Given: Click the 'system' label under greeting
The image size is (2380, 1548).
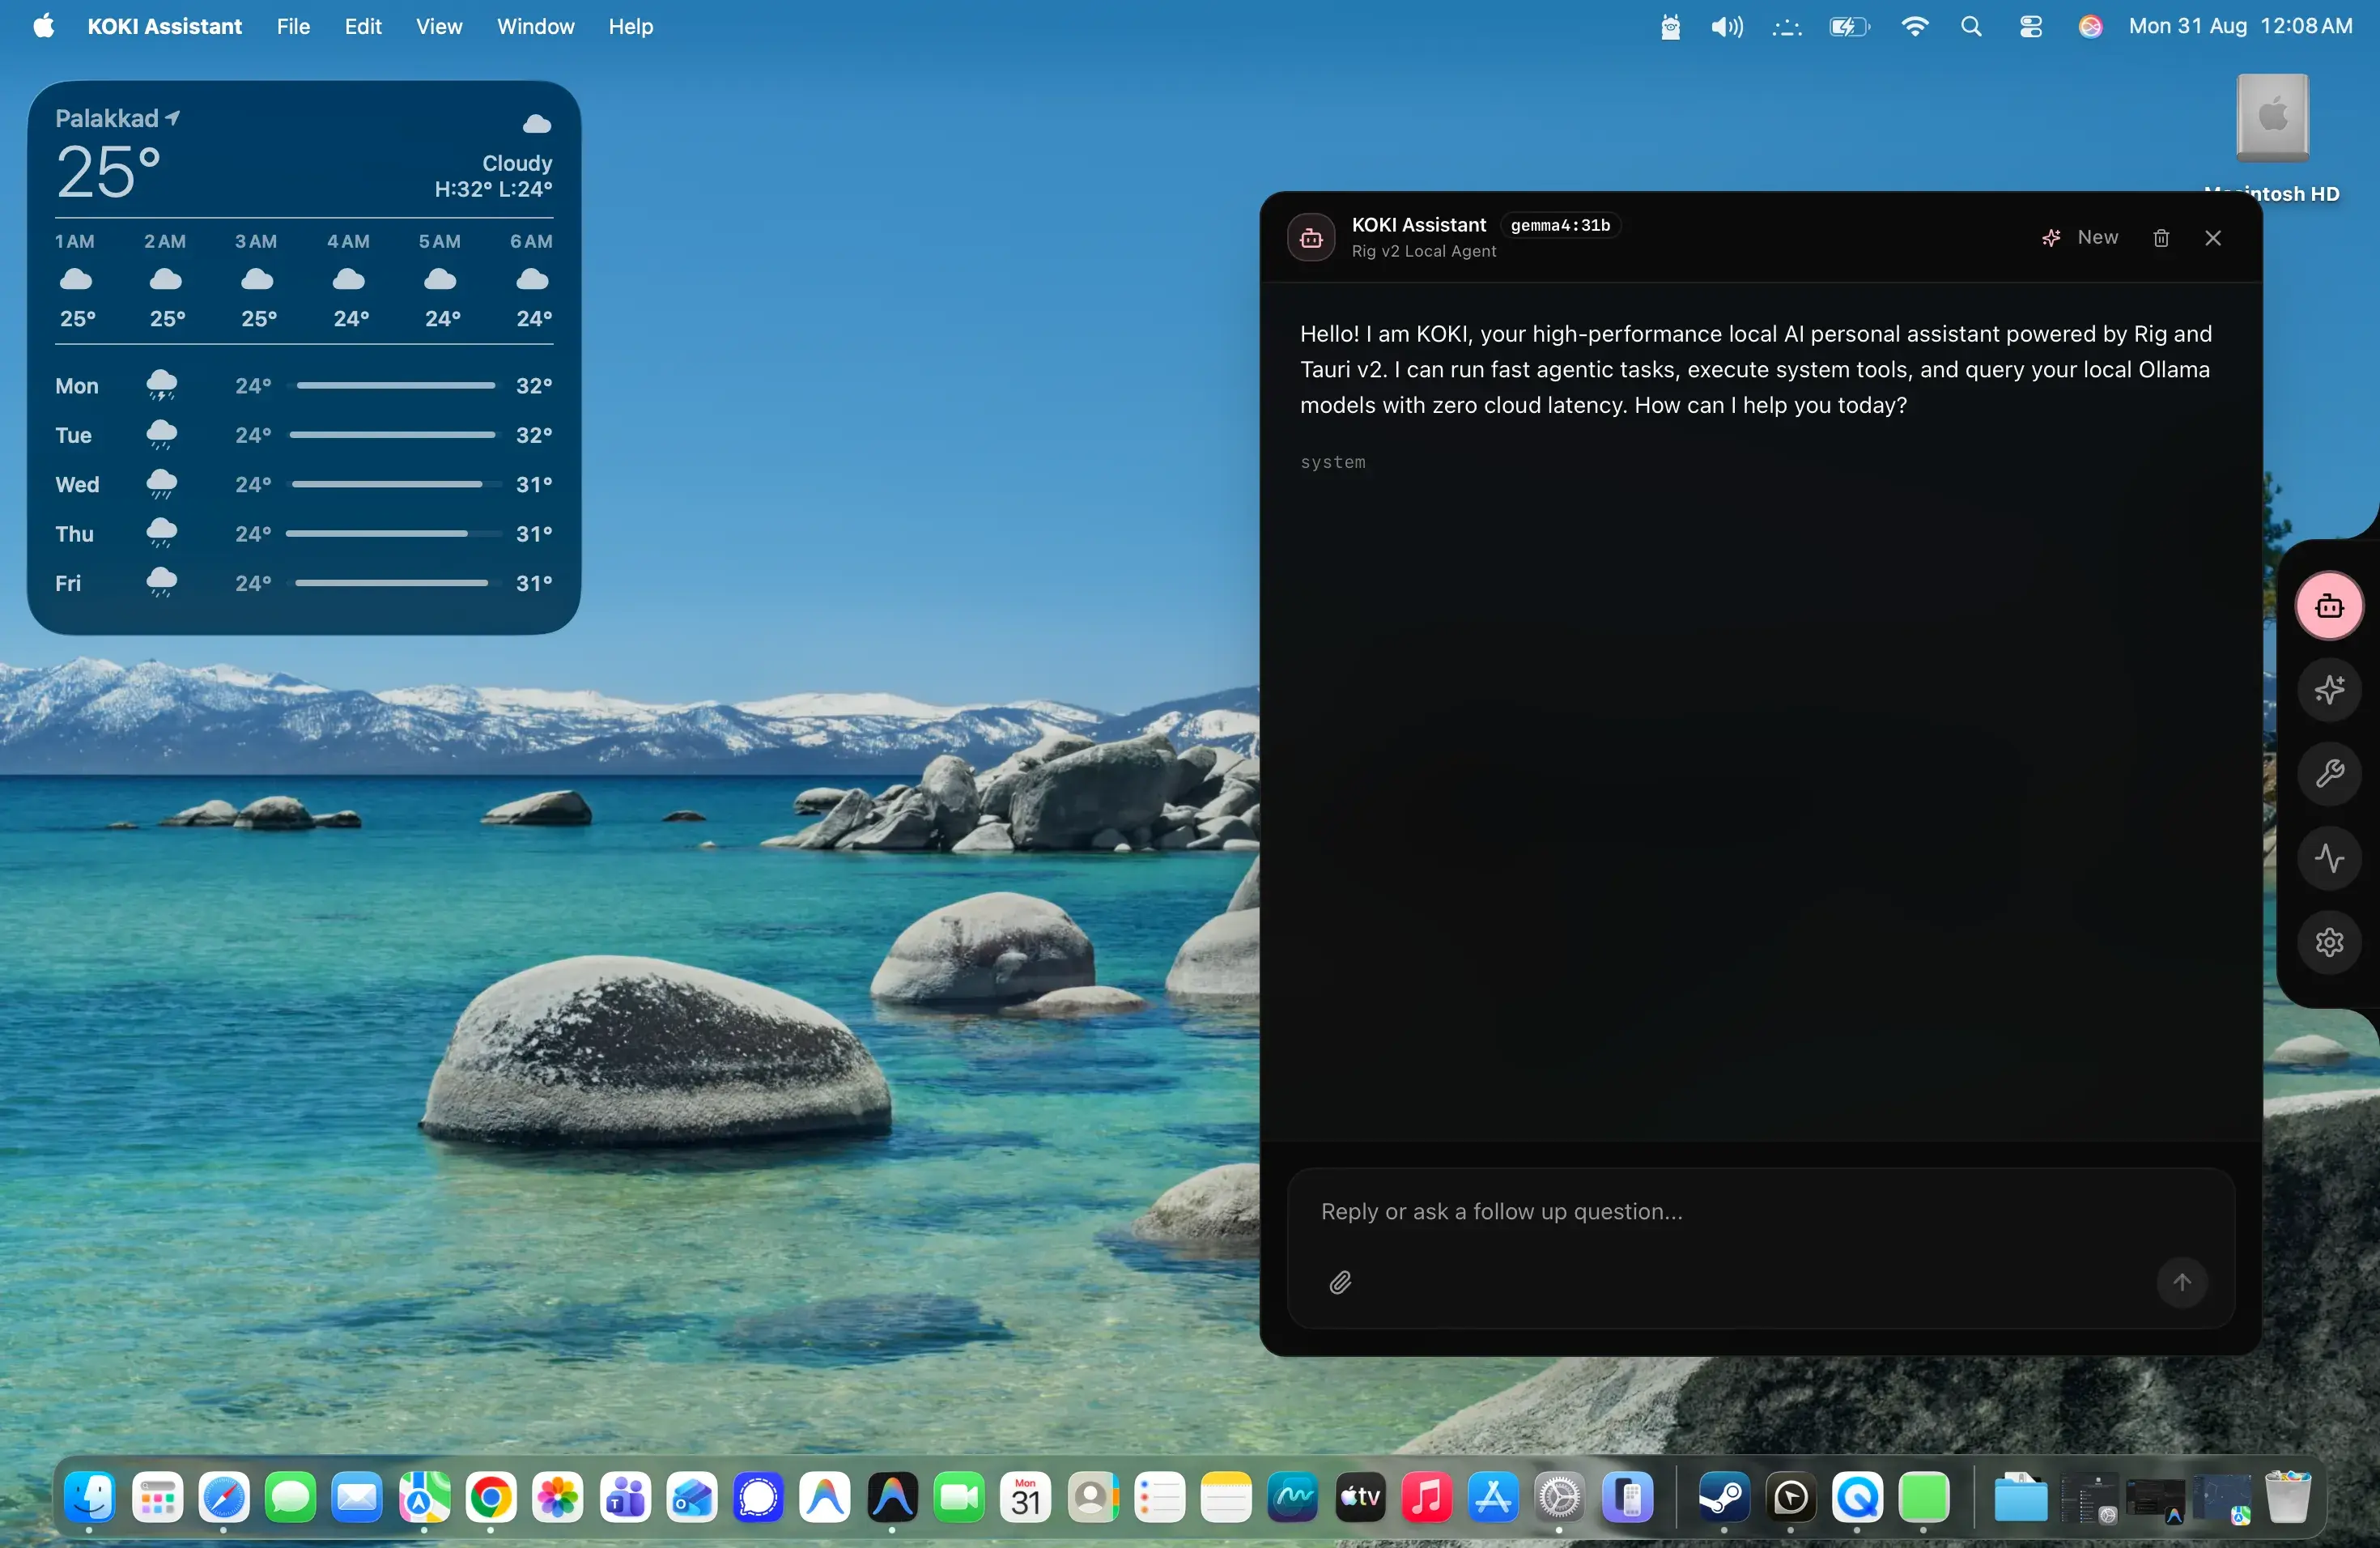Looking at the screenshot, I should (x=1333, y=462).
